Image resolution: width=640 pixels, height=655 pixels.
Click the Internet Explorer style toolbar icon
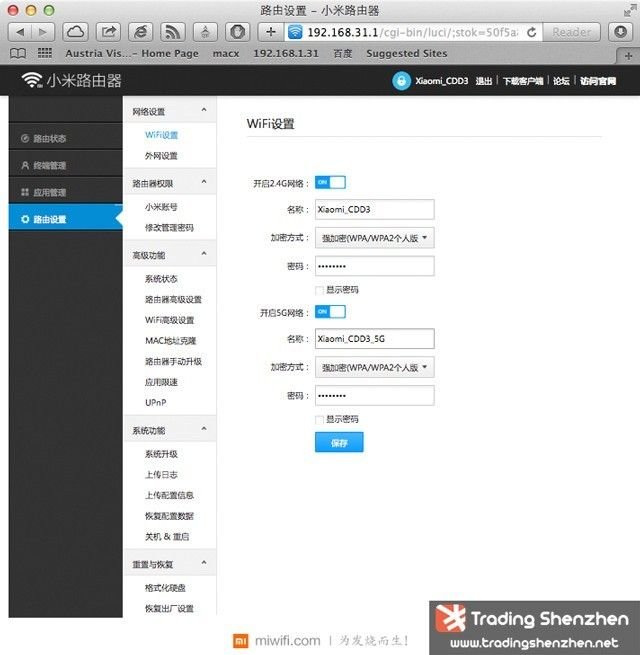pos(140,32)
